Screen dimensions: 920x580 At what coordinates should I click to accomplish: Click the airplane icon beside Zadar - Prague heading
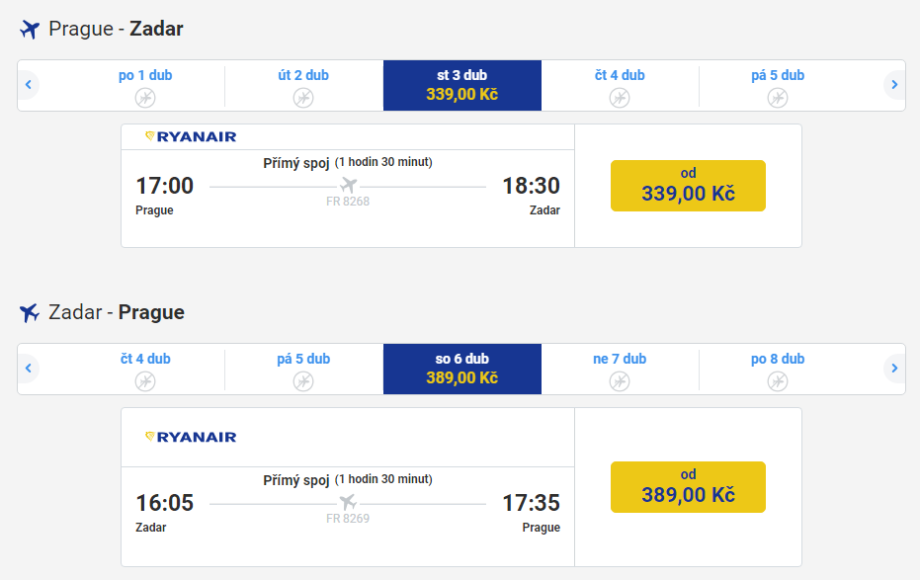pos(29,313)
